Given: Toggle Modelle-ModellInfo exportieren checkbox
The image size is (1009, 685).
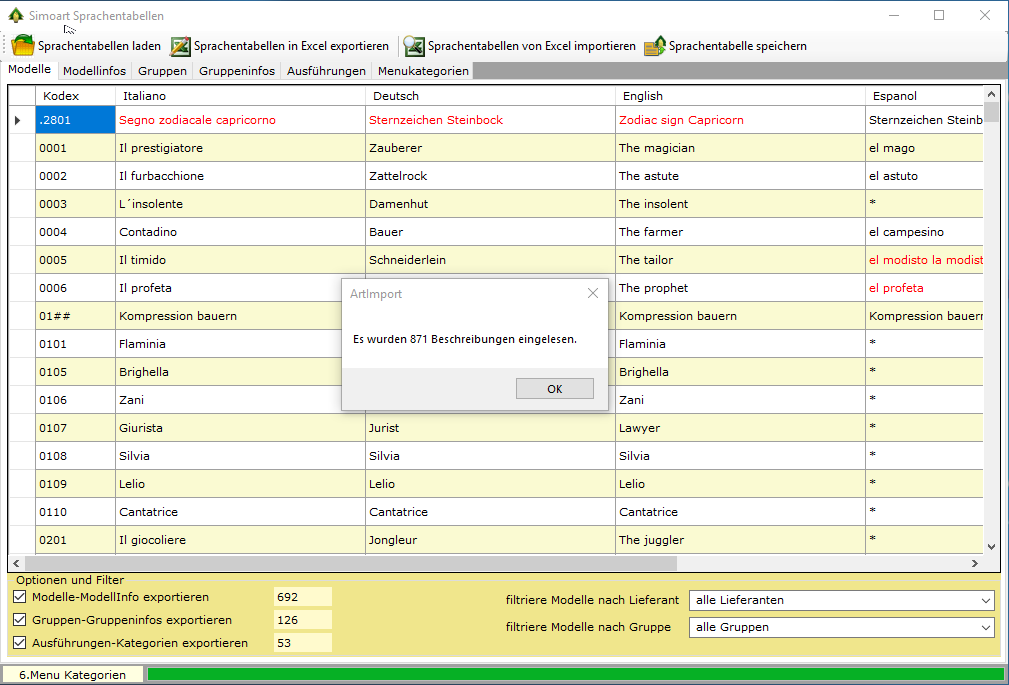Looking at the screenshot, I should coord(20,597).
